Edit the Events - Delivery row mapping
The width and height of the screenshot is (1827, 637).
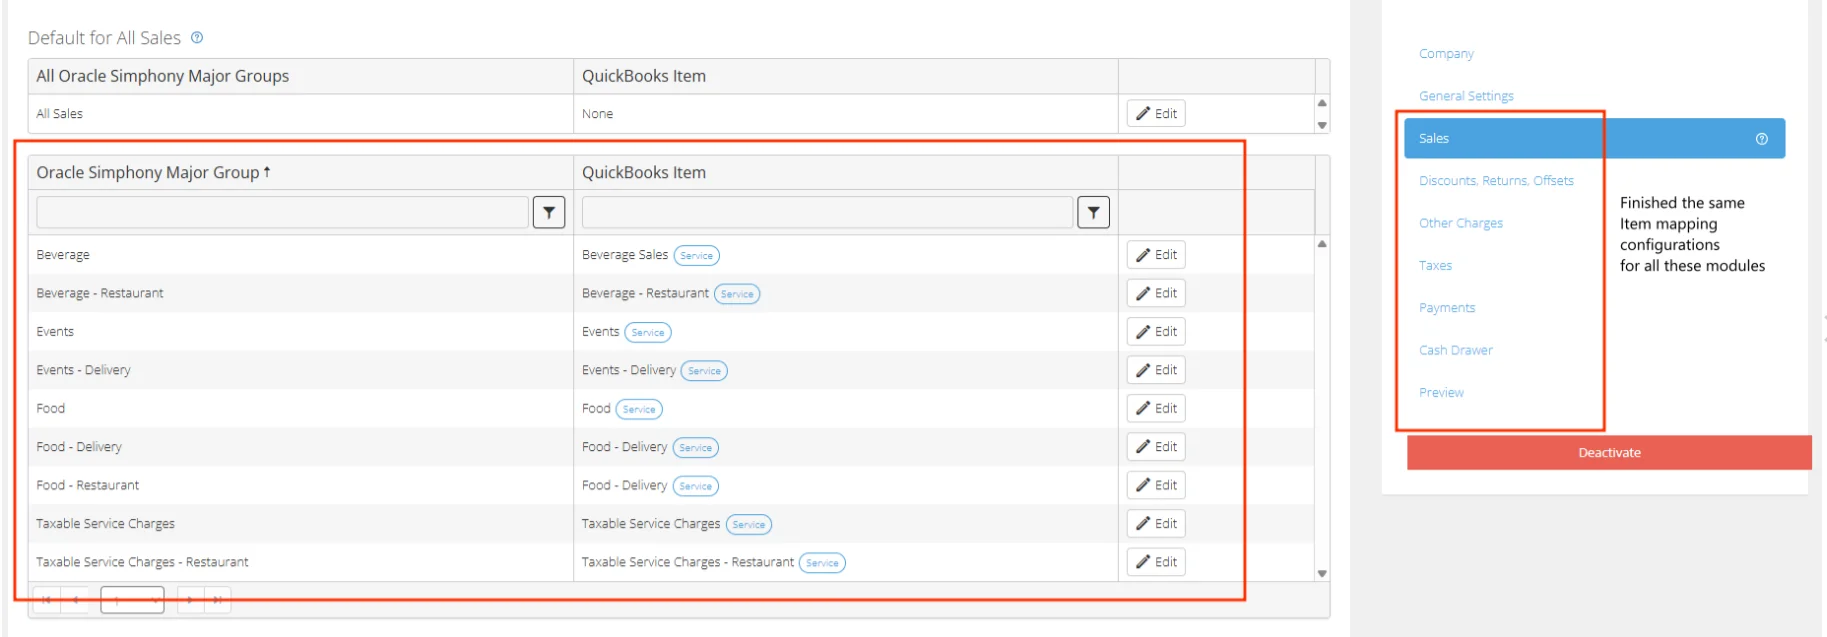tap(1156, 370)
